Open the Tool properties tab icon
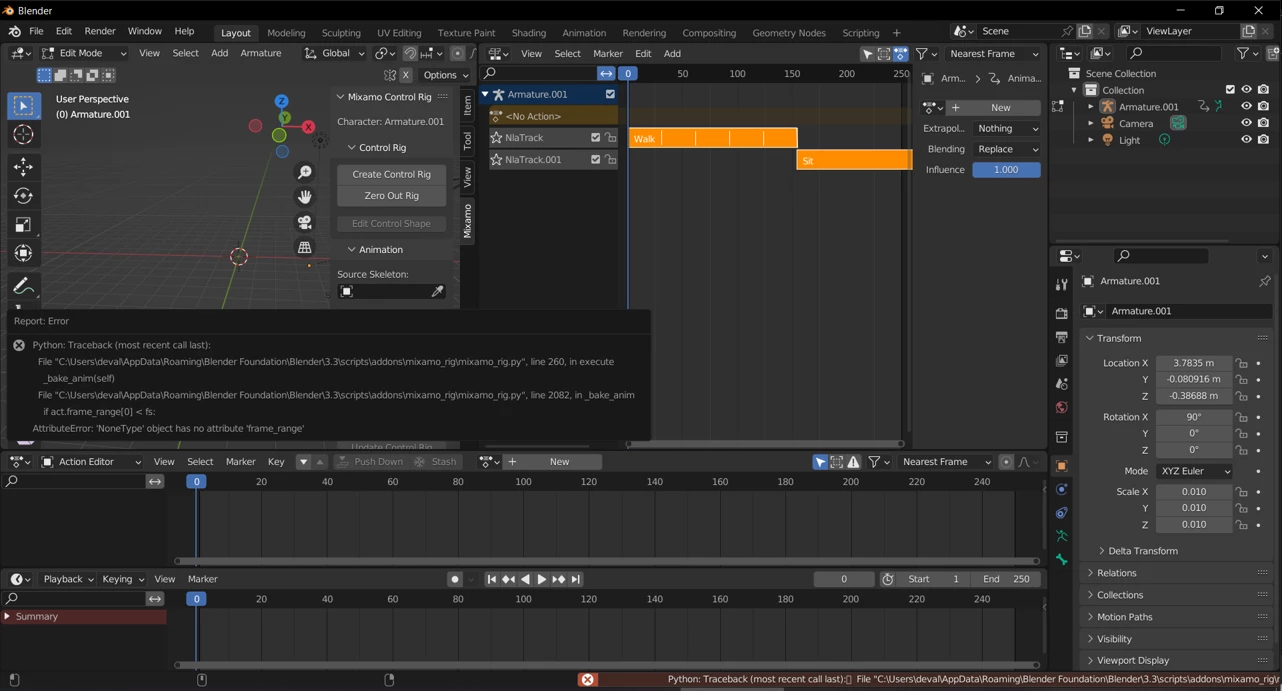Screen dimensions: 1282x691 1062,285
